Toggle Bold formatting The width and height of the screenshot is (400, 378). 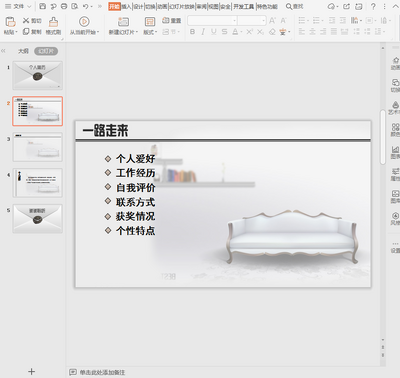tap(193, 32)
